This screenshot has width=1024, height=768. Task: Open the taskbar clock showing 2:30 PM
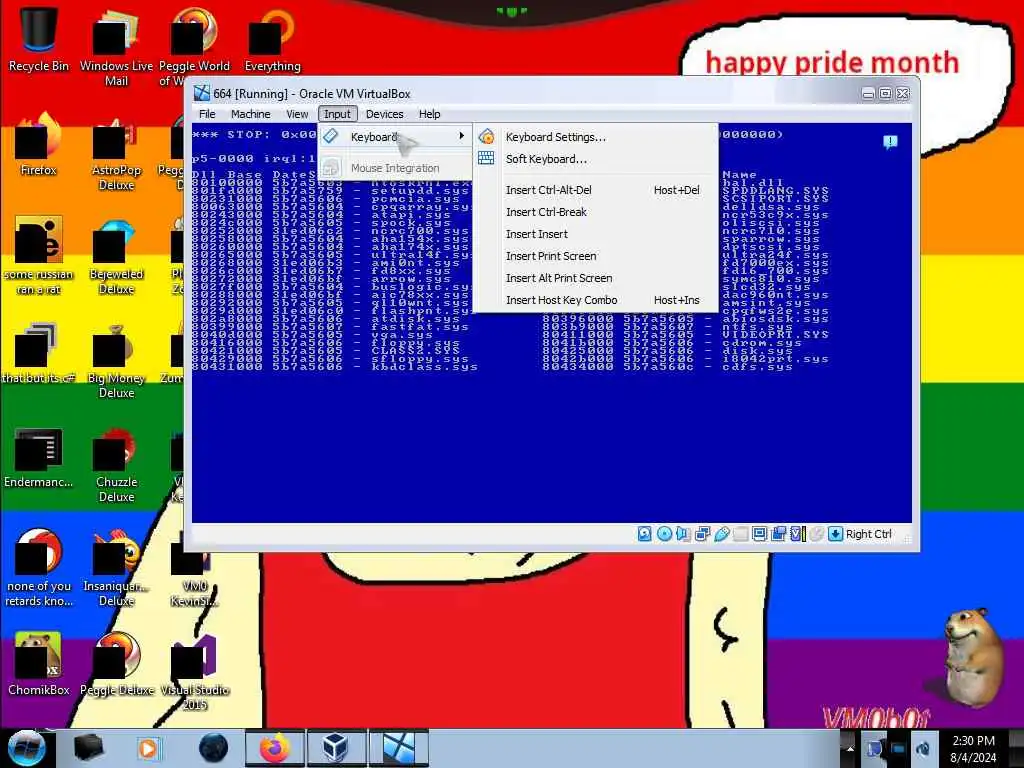[973, 749]
